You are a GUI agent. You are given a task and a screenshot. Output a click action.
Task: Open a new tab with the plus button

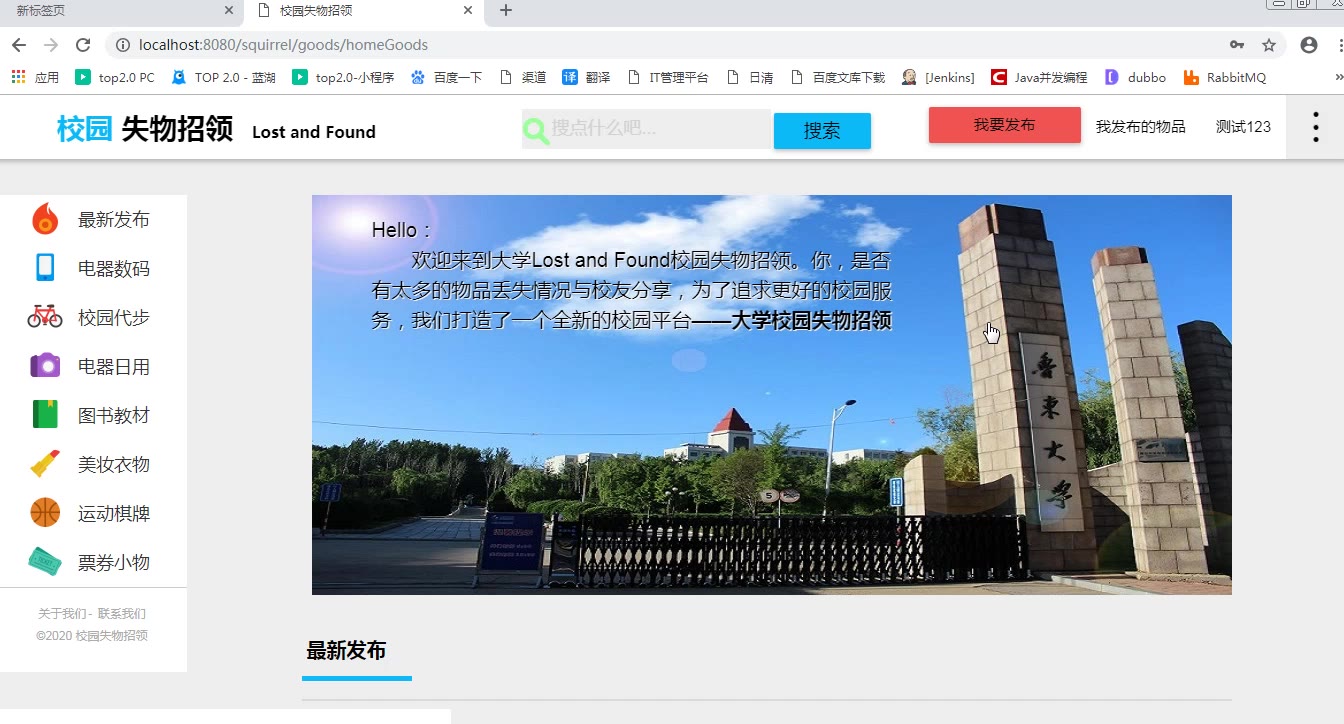coord(506,11)
